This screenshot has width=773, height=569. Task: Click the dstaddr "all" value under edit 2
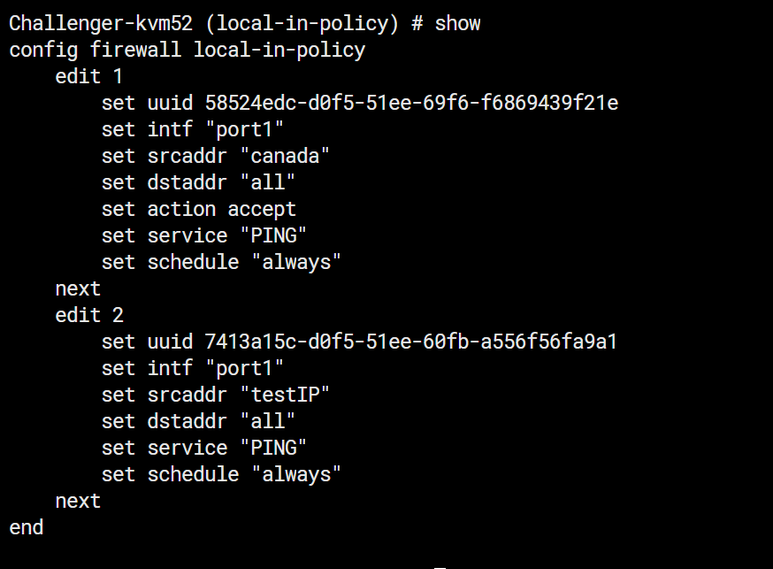[267, 421]
